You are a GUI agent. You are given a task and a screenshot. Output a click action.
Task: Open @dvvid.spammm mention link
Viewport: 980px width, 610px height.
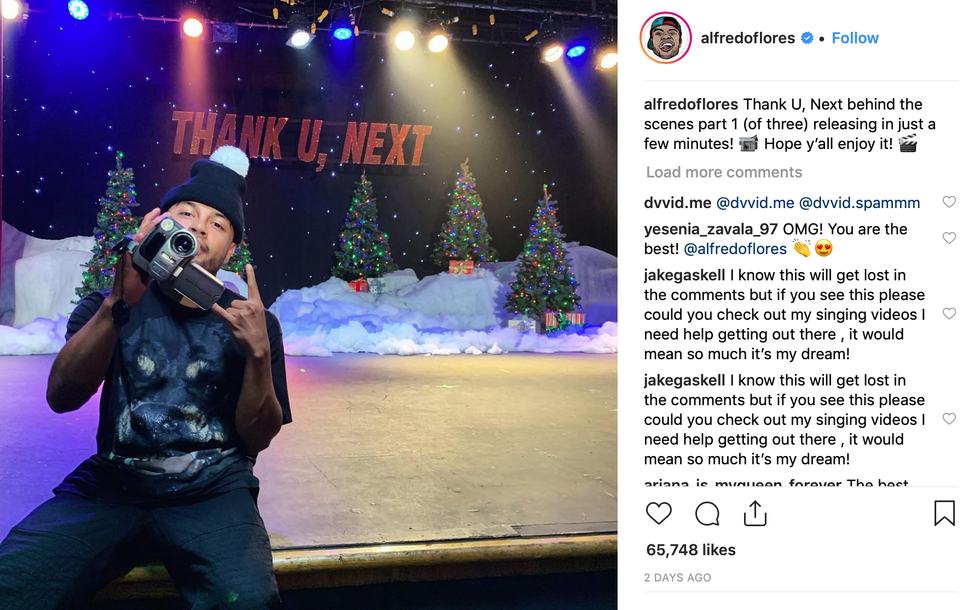pos(859,202)
